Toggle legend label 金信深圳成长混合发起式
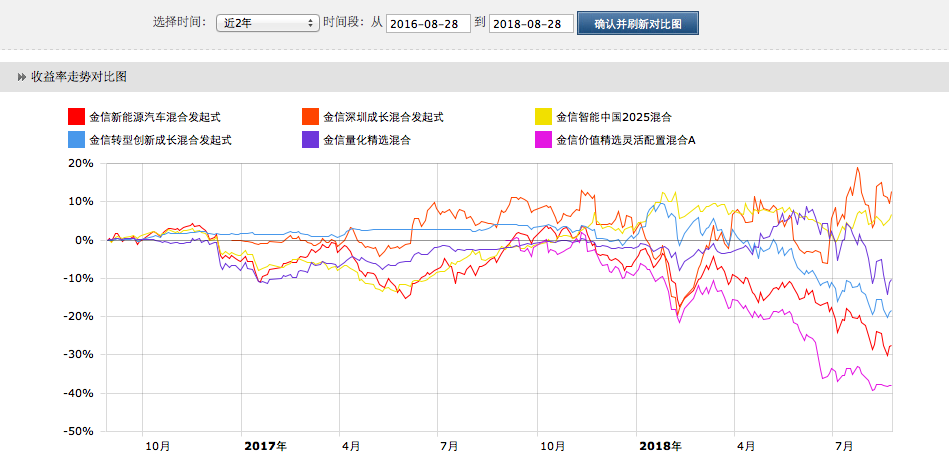The height and width of the screenshot is (470, 949). point(383,117)
